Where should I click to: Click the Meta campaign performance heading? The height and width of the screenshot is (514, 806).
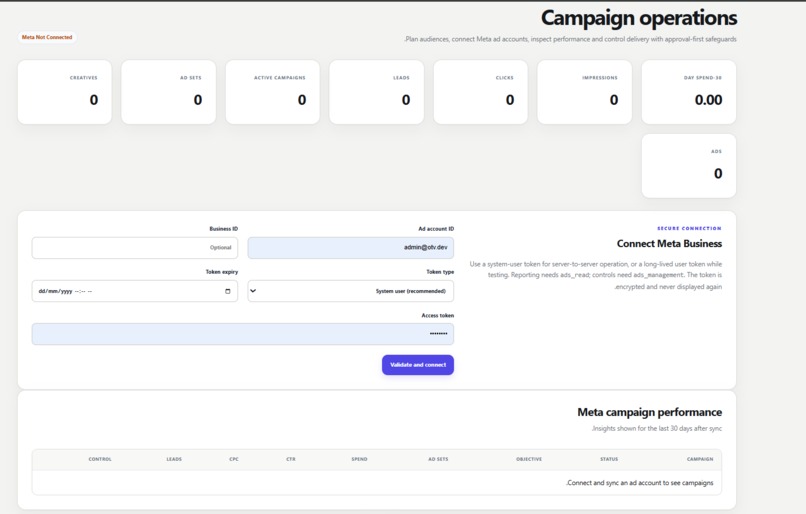click(x=649, y=412)
